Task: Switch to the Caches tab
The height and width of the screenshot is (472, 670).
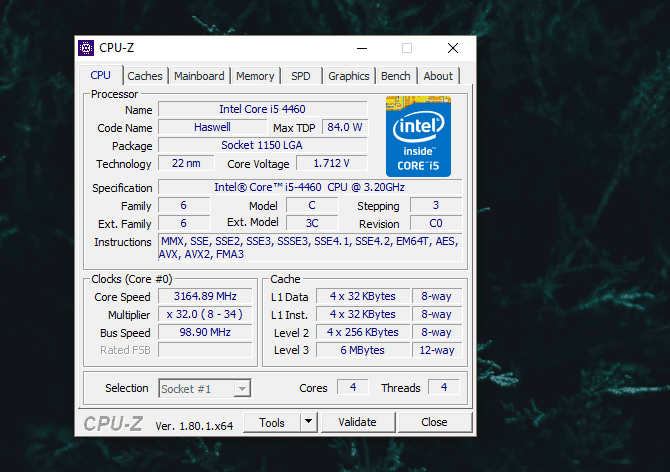Action: tap(145, 76)
